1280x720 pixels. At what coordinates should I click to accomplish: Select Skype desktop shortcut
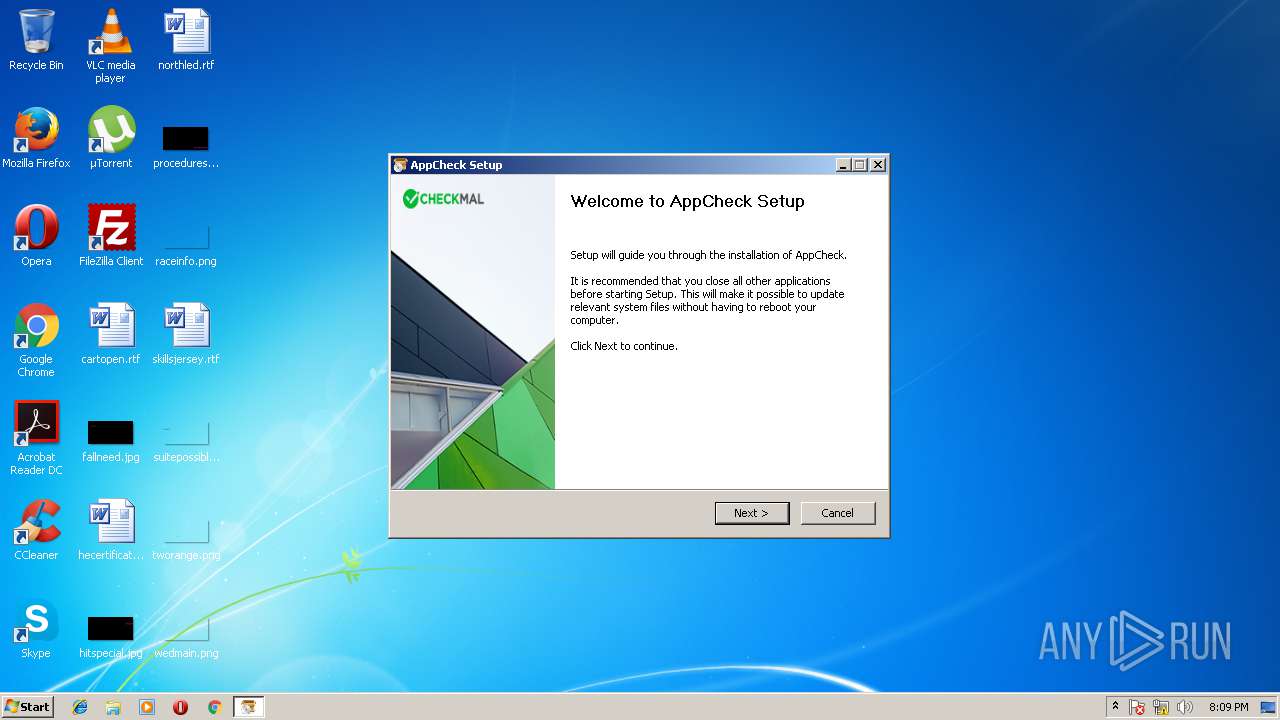36,629
